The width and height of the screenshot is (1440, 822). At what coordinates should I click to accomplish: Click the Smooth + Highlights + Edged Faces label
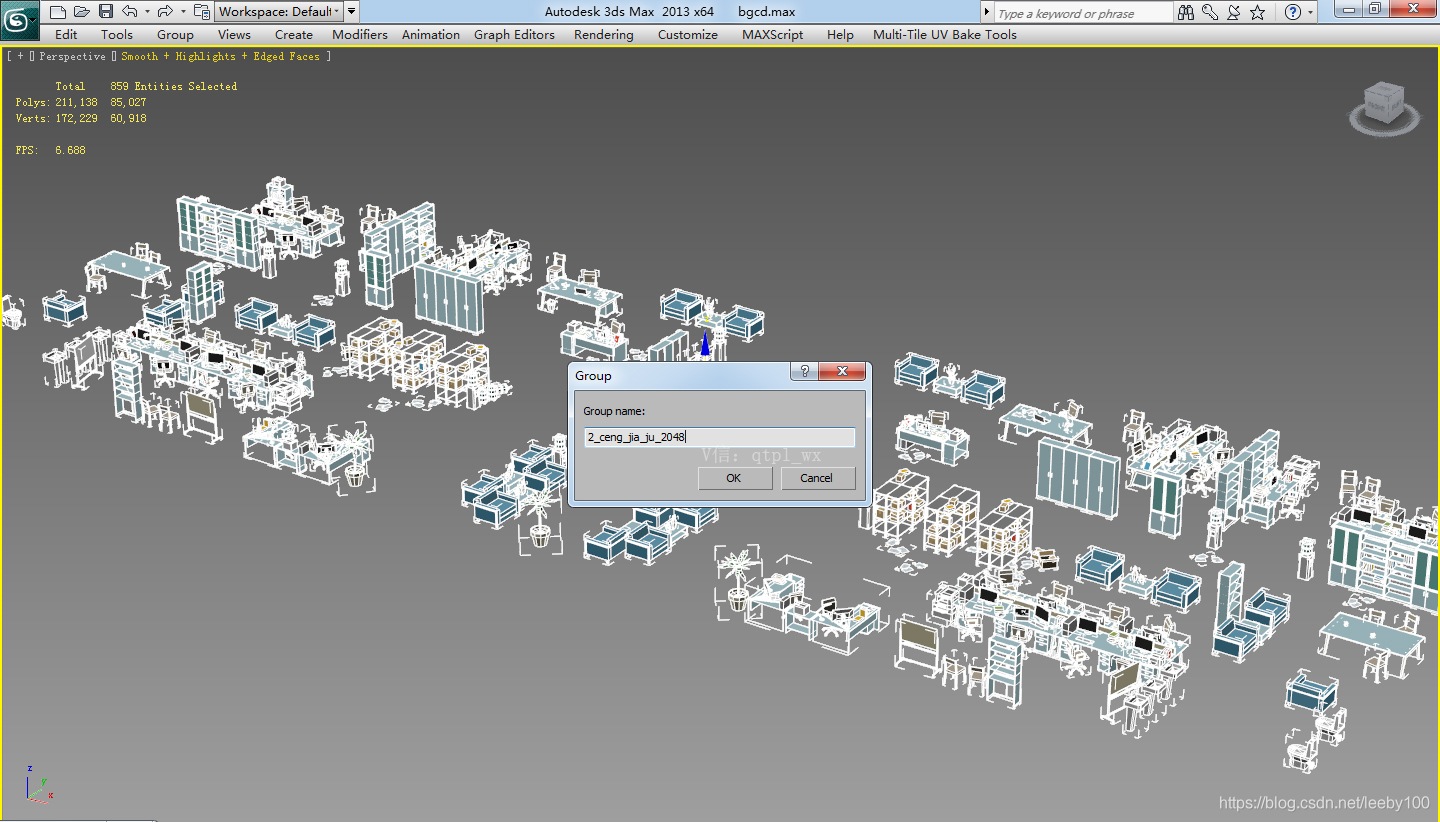[x=221, y=57]
